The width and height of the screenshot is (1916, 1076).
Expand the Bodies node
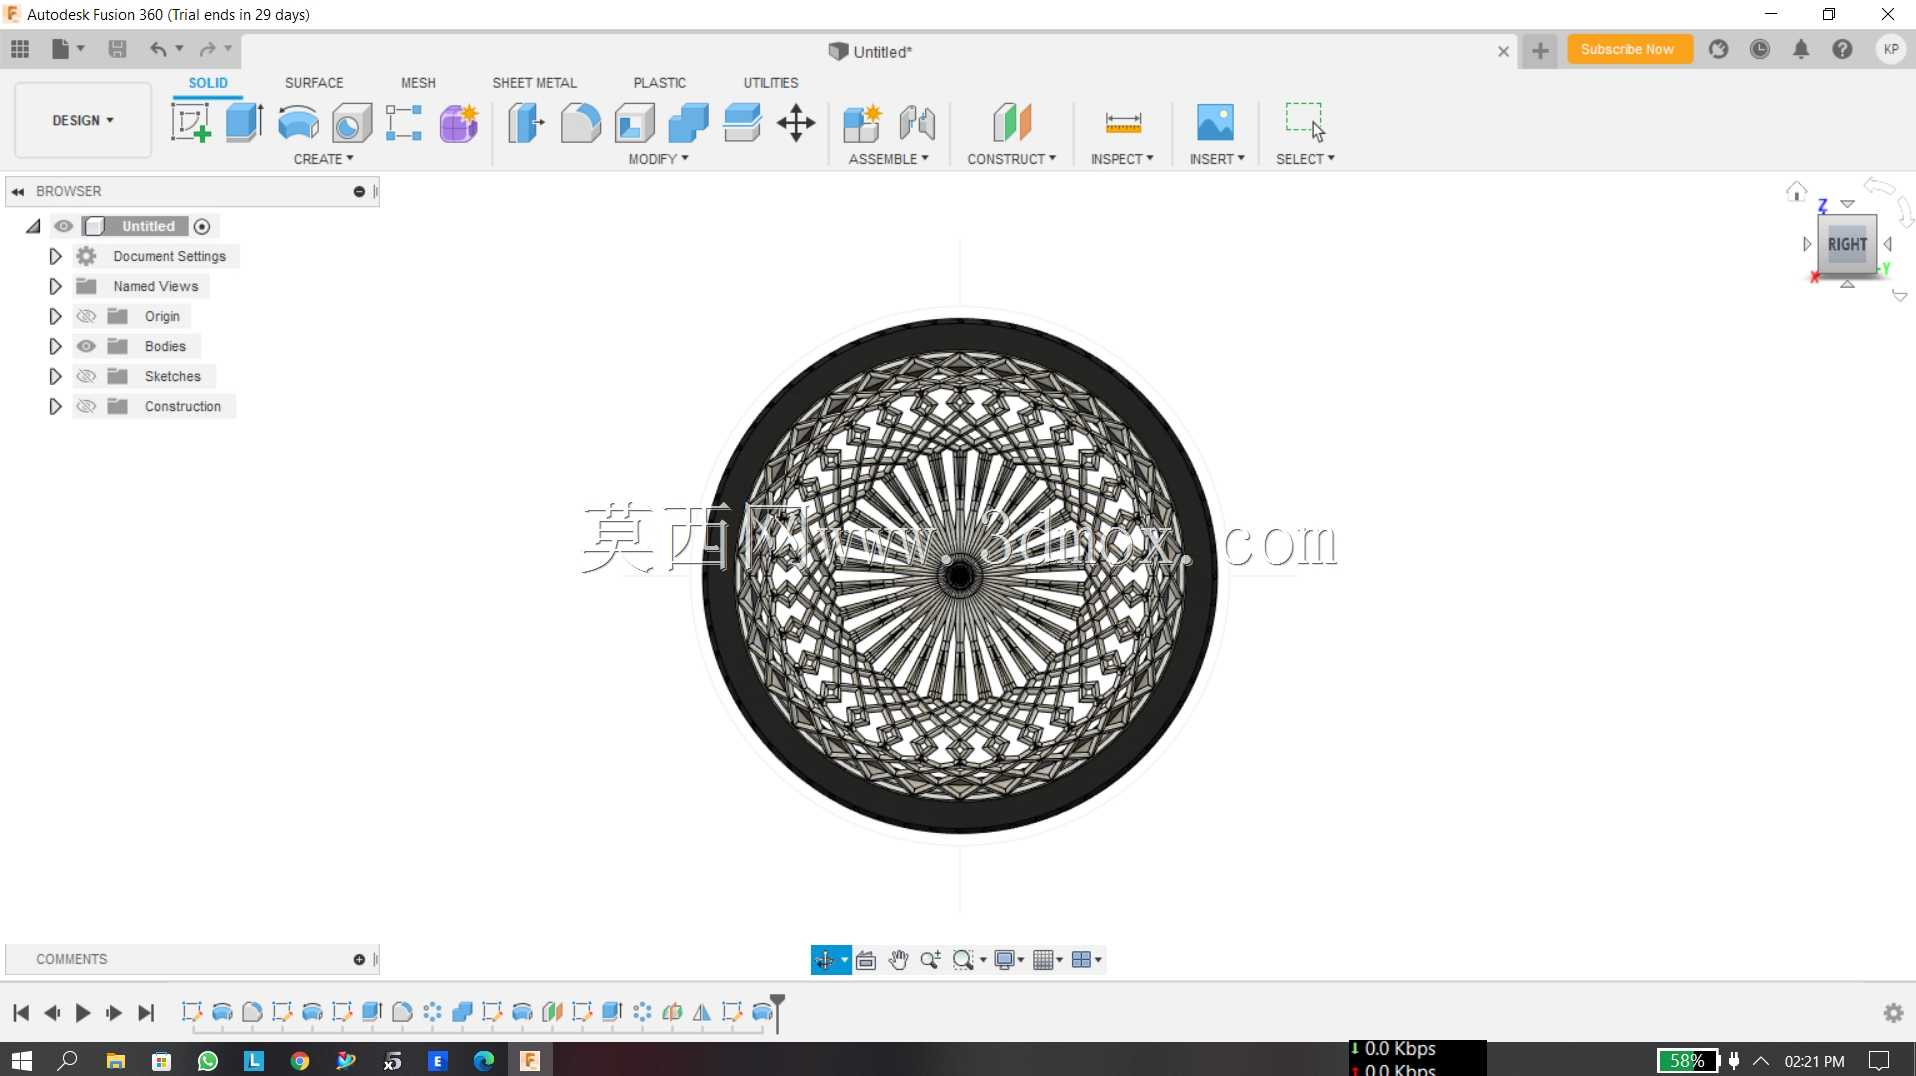[55, 346]
